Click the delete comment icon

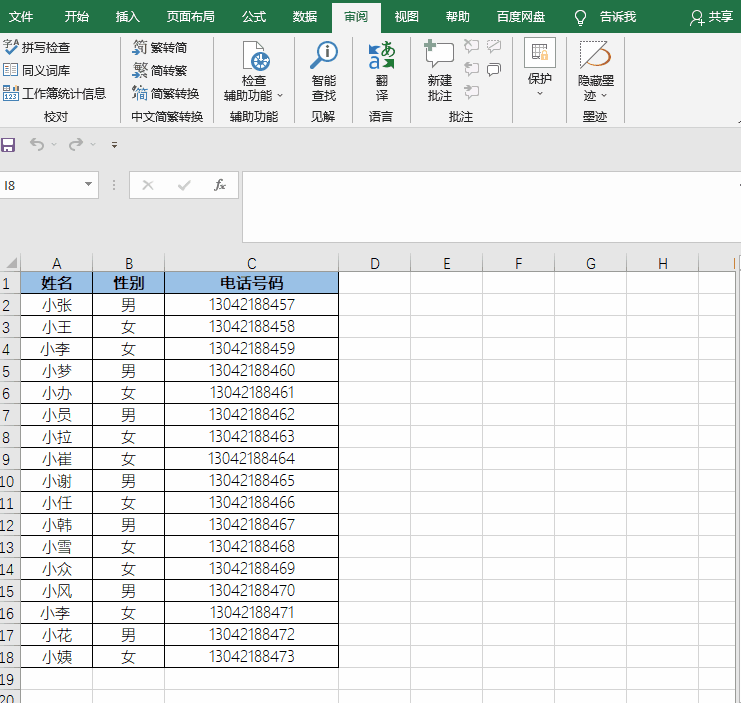pos(471,46)
